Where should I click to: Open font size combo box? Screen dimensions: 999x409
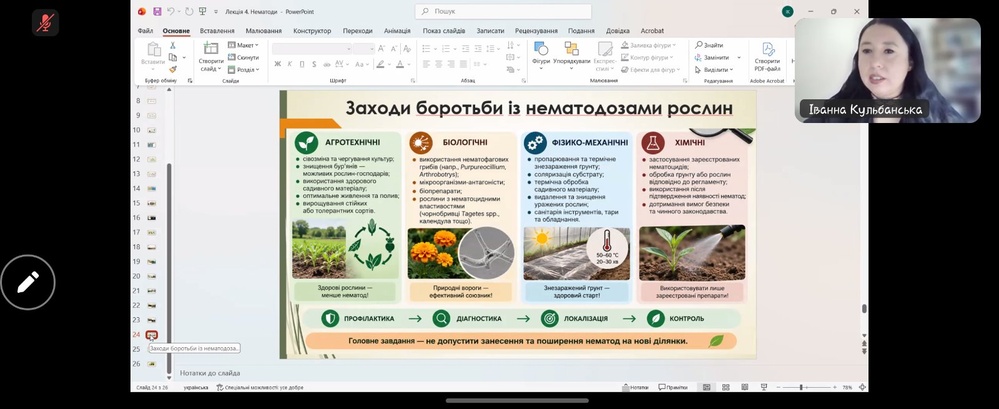(364, 48)
